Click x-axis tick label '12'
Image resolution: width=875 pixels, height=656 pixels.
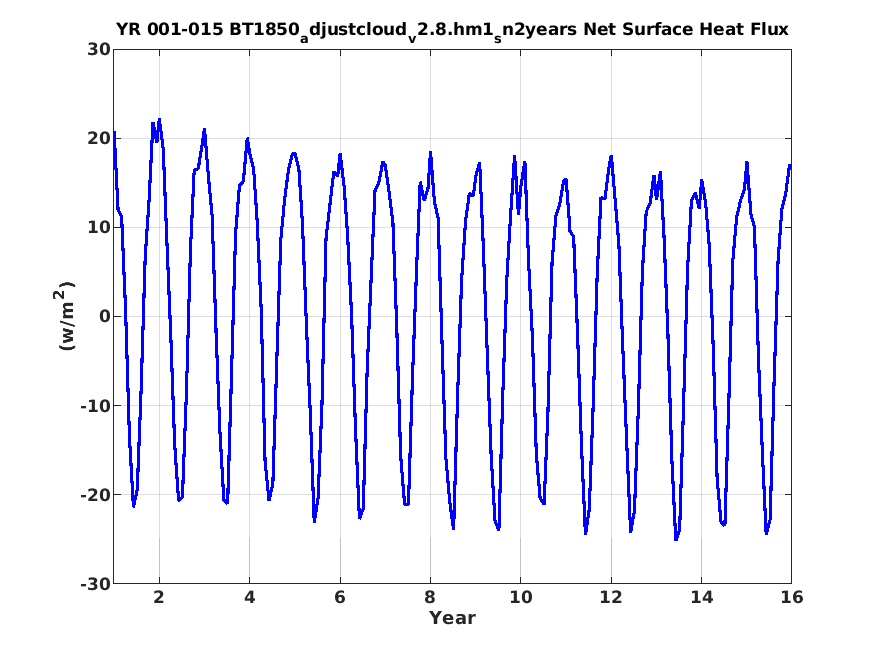click(611, 597)
